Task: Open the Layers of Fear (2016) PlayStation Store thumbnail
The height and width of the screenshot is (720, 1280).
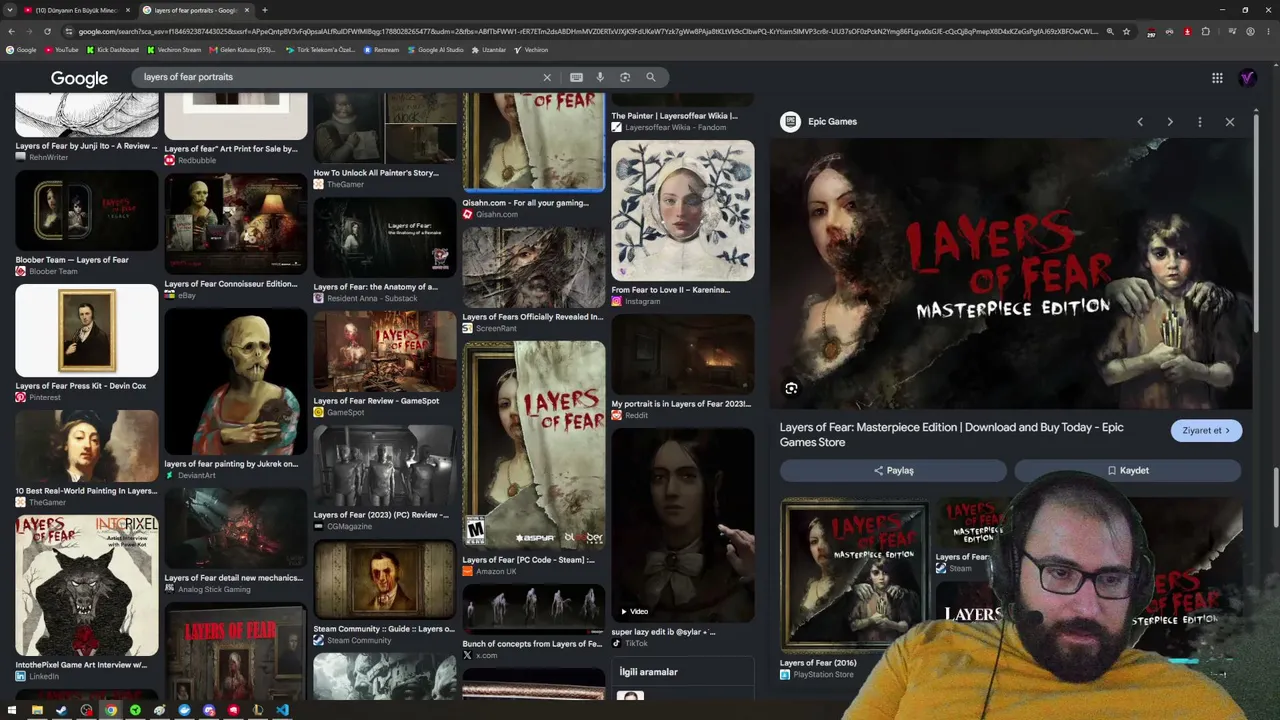Action: click(x=854, y=577)
